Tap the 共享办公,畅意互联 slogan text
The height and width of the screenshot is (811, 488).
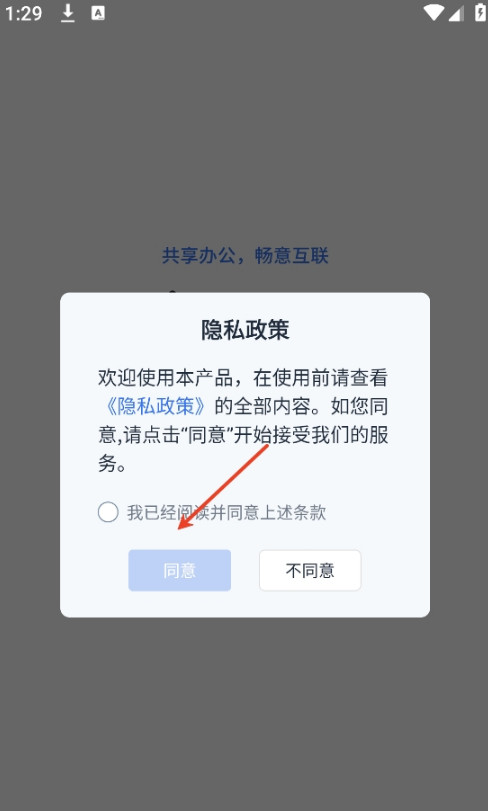pos(245,256)
